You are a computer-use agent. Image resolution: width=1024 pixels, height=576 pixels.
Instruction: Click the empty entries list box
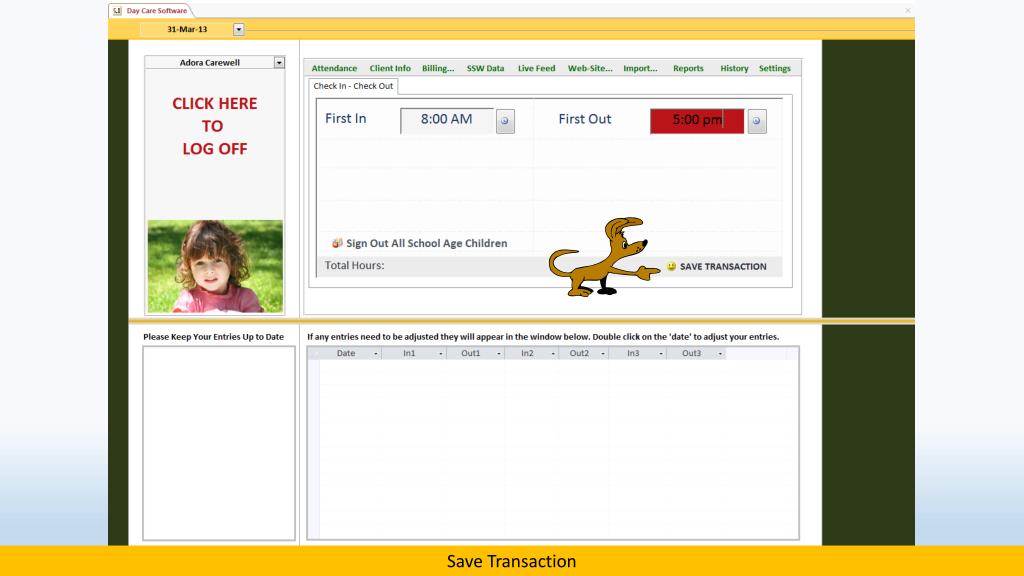point(219,443)
